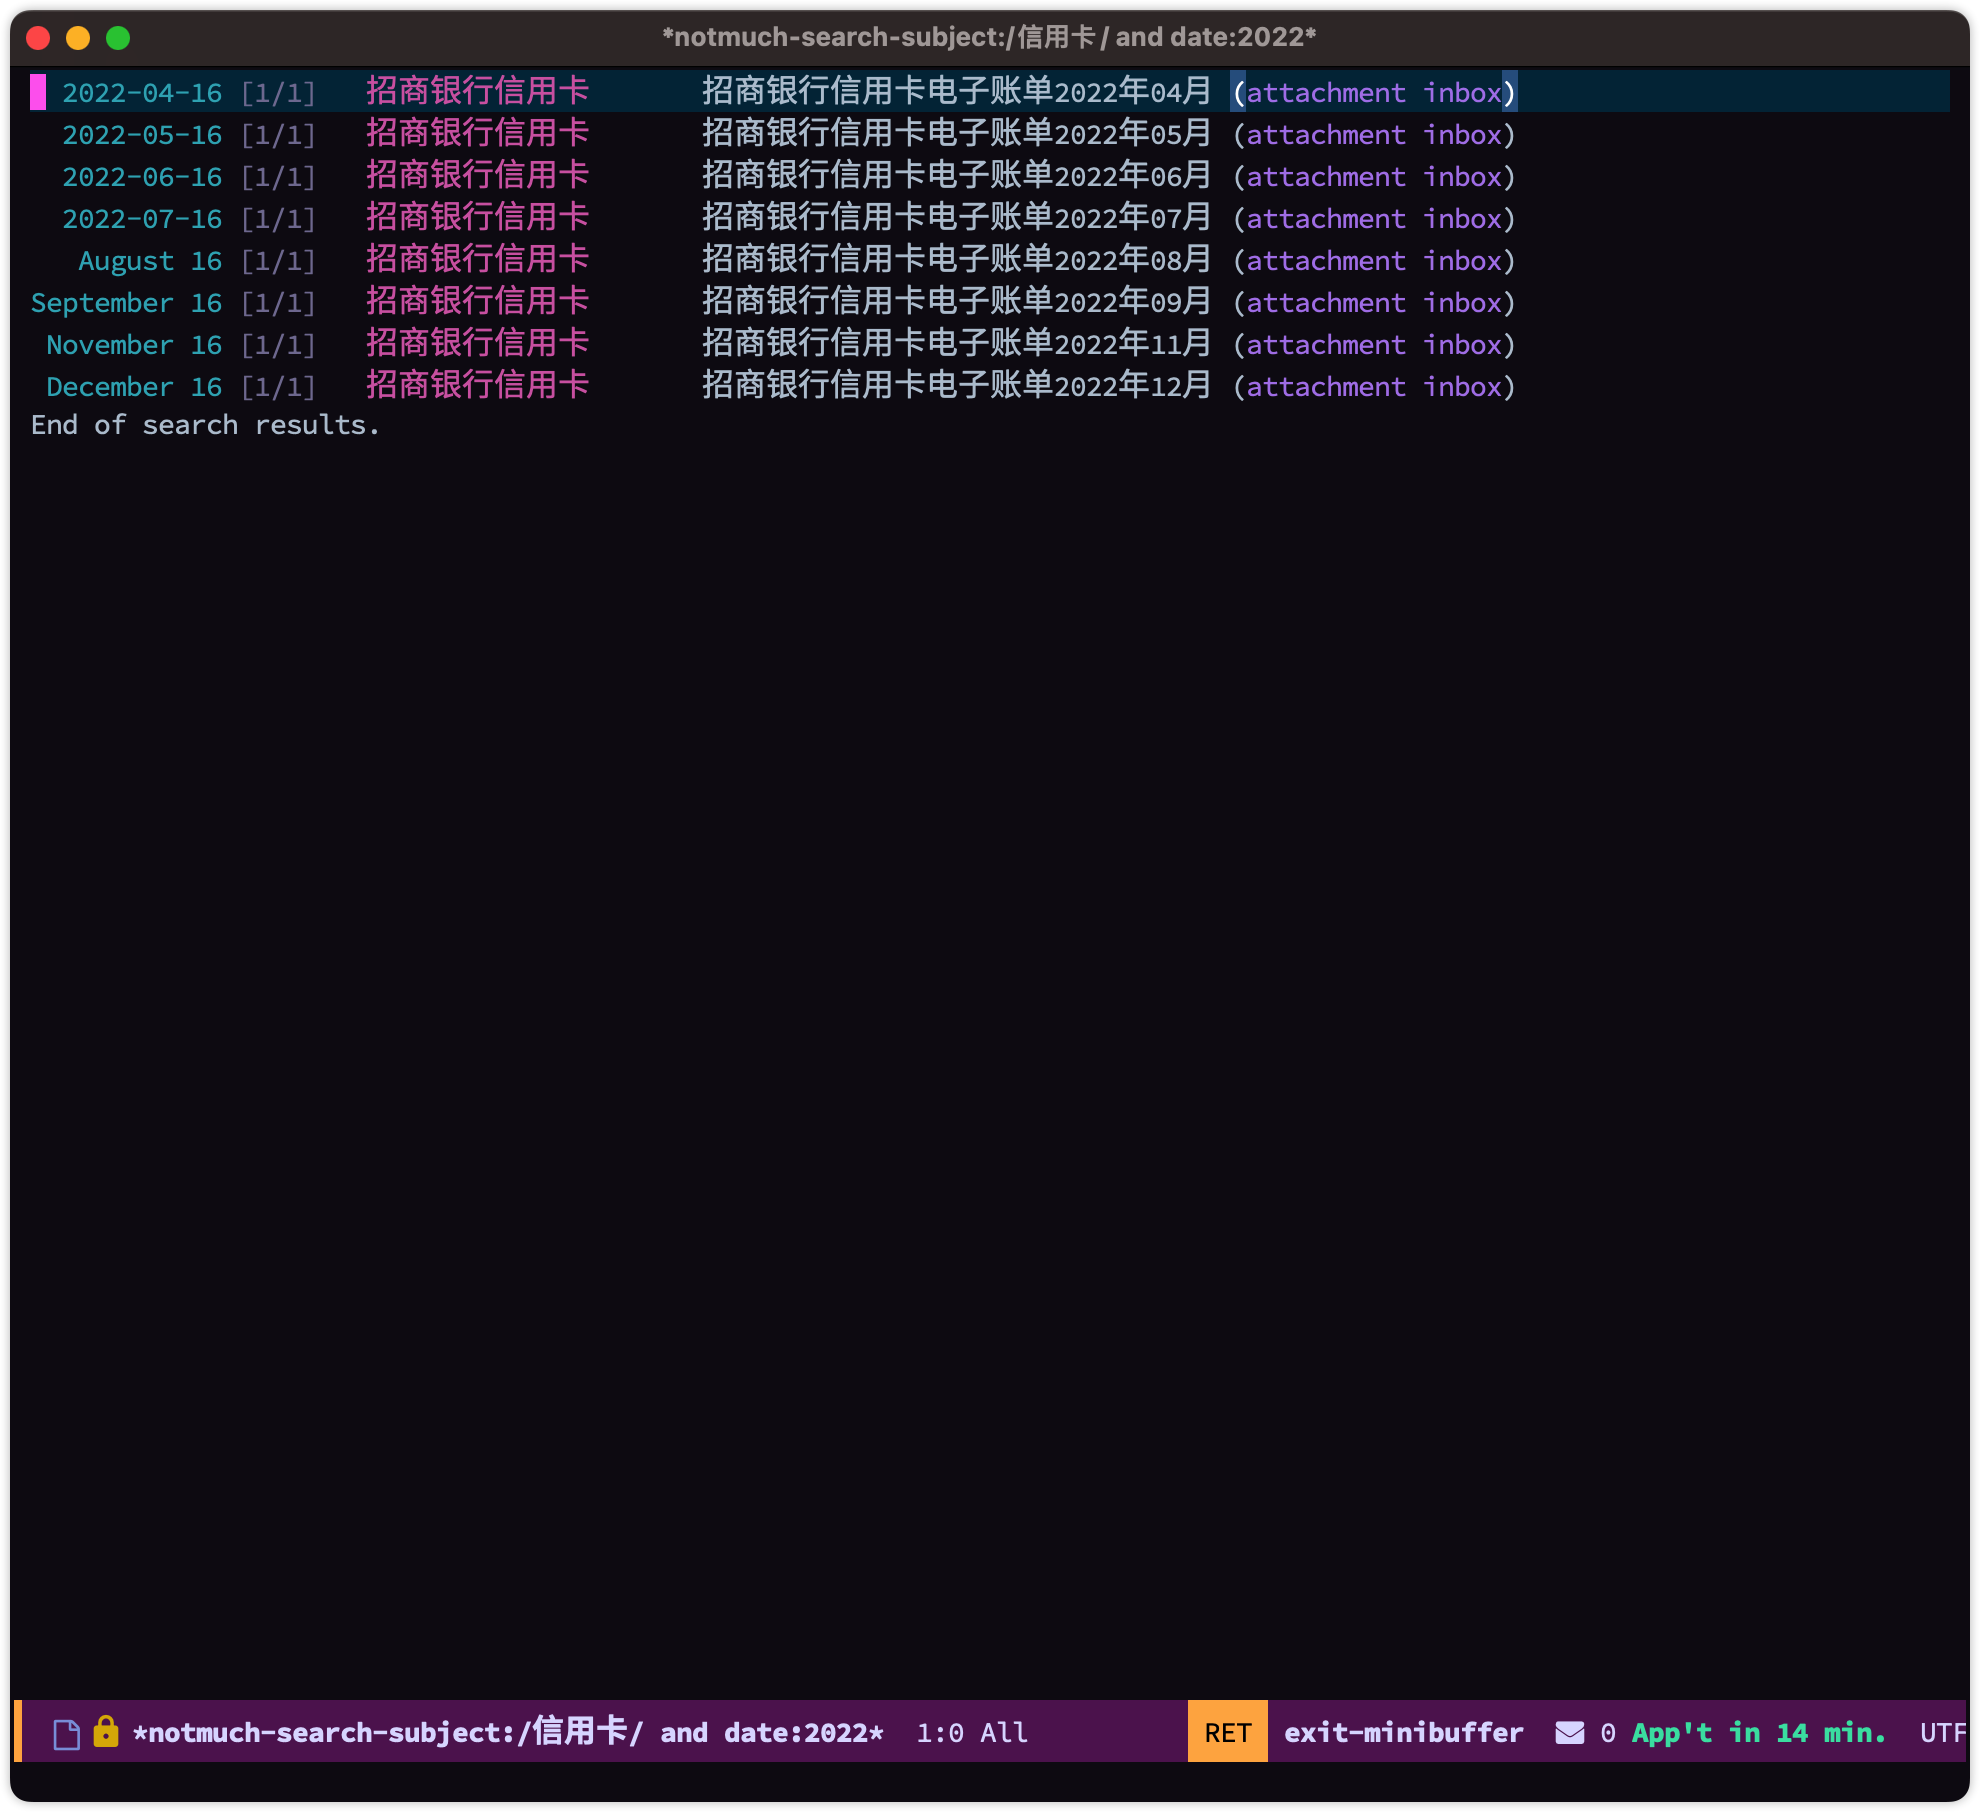The height and width of the screenshot is (1812, 1980).
Task: Click the read-only lock icon in the mode line
Action: 106,1732
